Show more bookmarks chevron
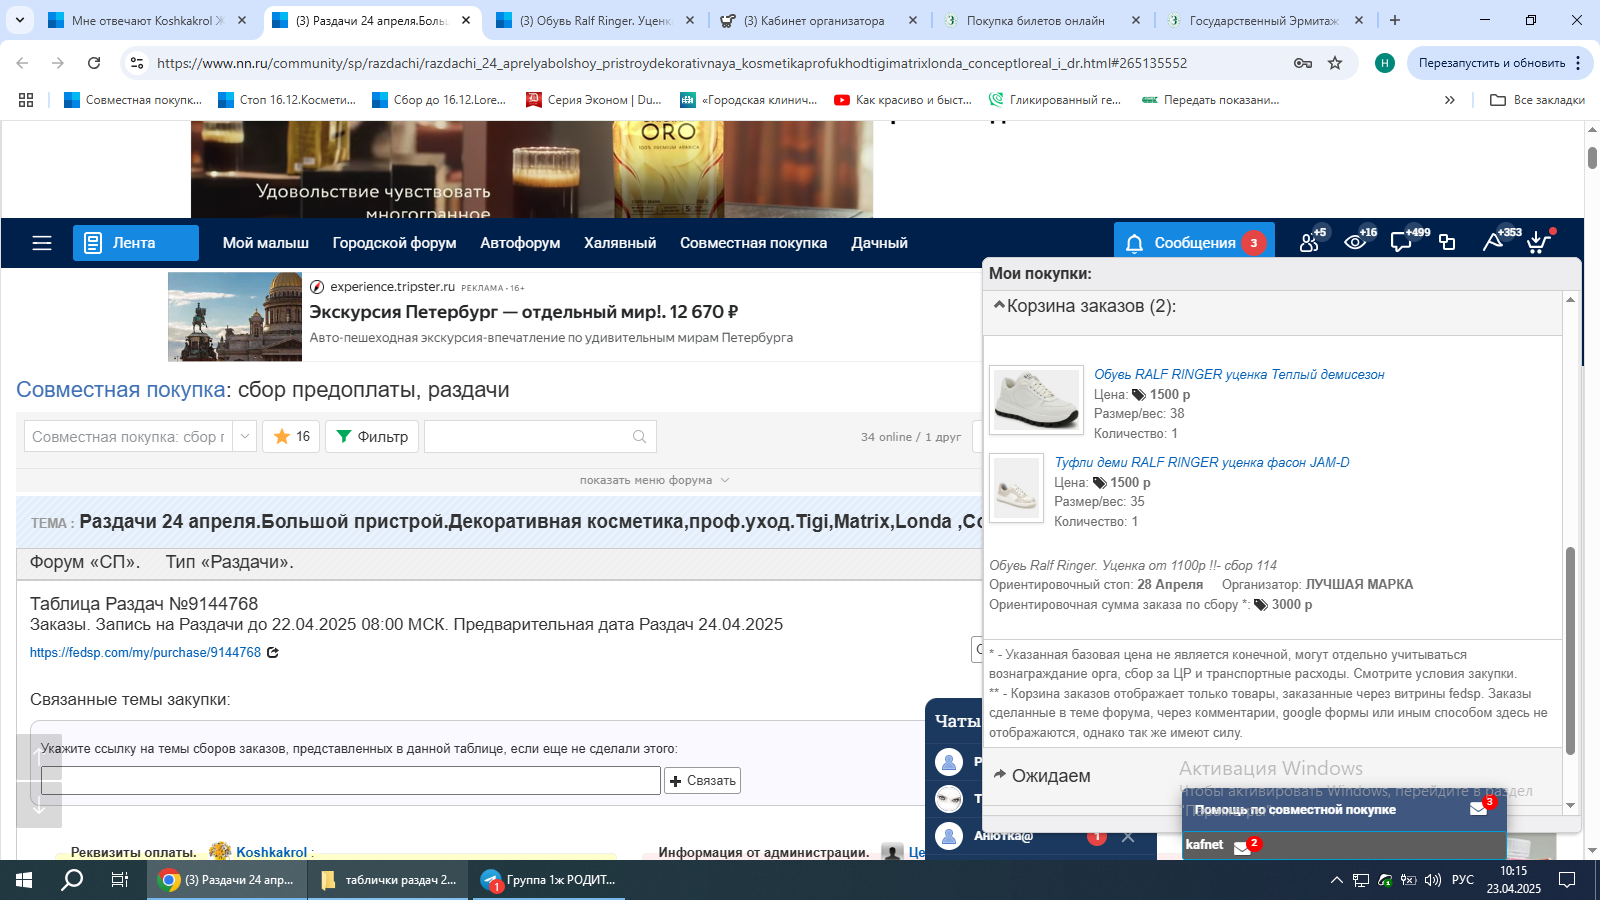 pyautogui.click(x=1450, y=100)
